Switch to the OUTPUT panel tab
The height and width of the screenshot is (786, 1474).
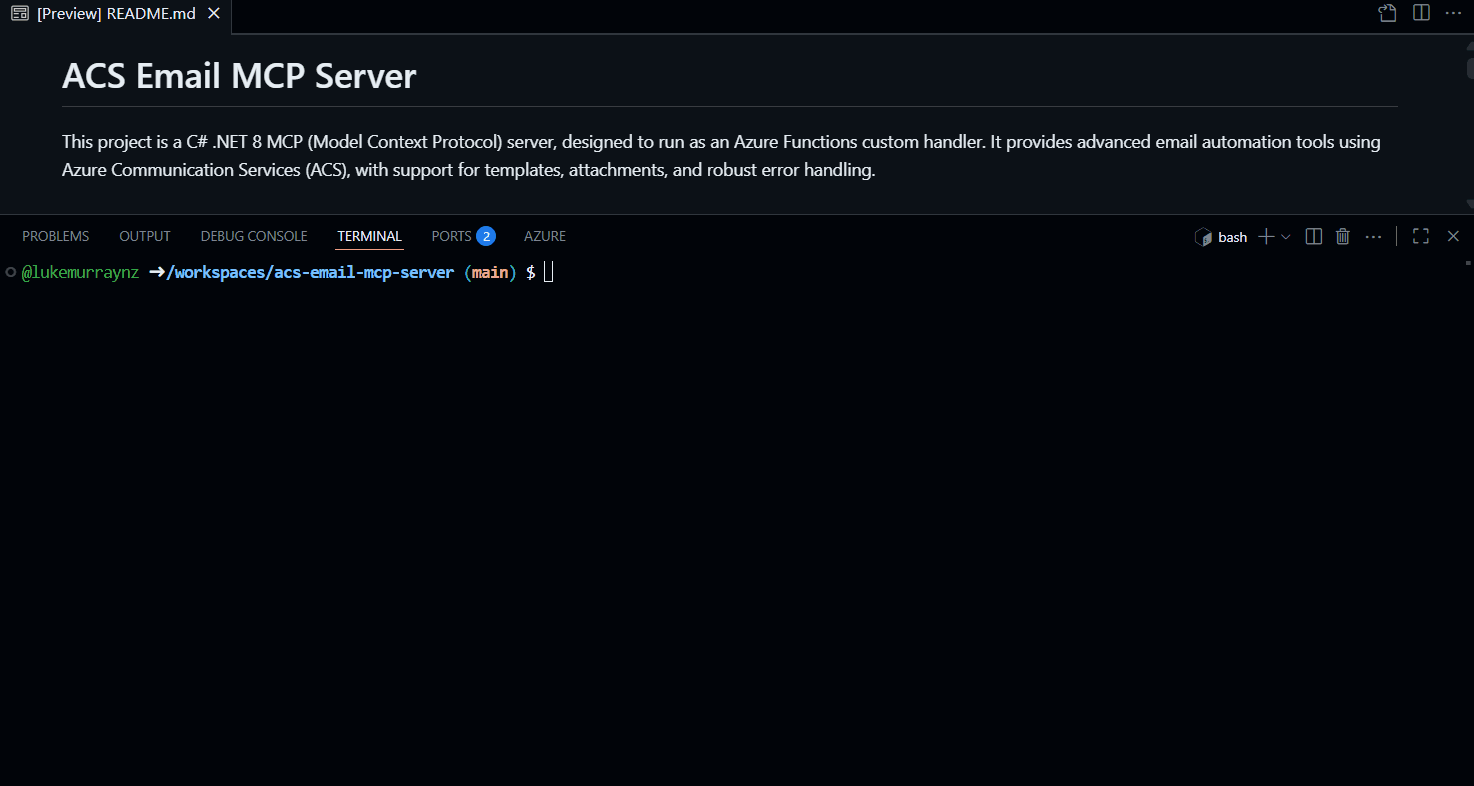(x=145, y=236)
